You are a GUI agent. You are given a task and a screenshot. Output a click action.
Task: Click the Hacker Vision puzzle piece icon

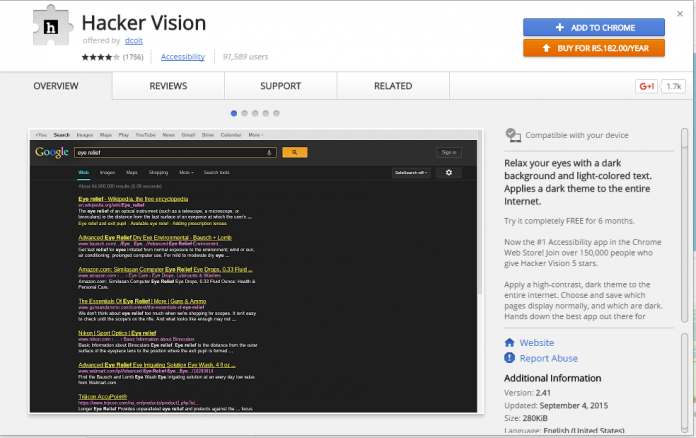(52, 26)
